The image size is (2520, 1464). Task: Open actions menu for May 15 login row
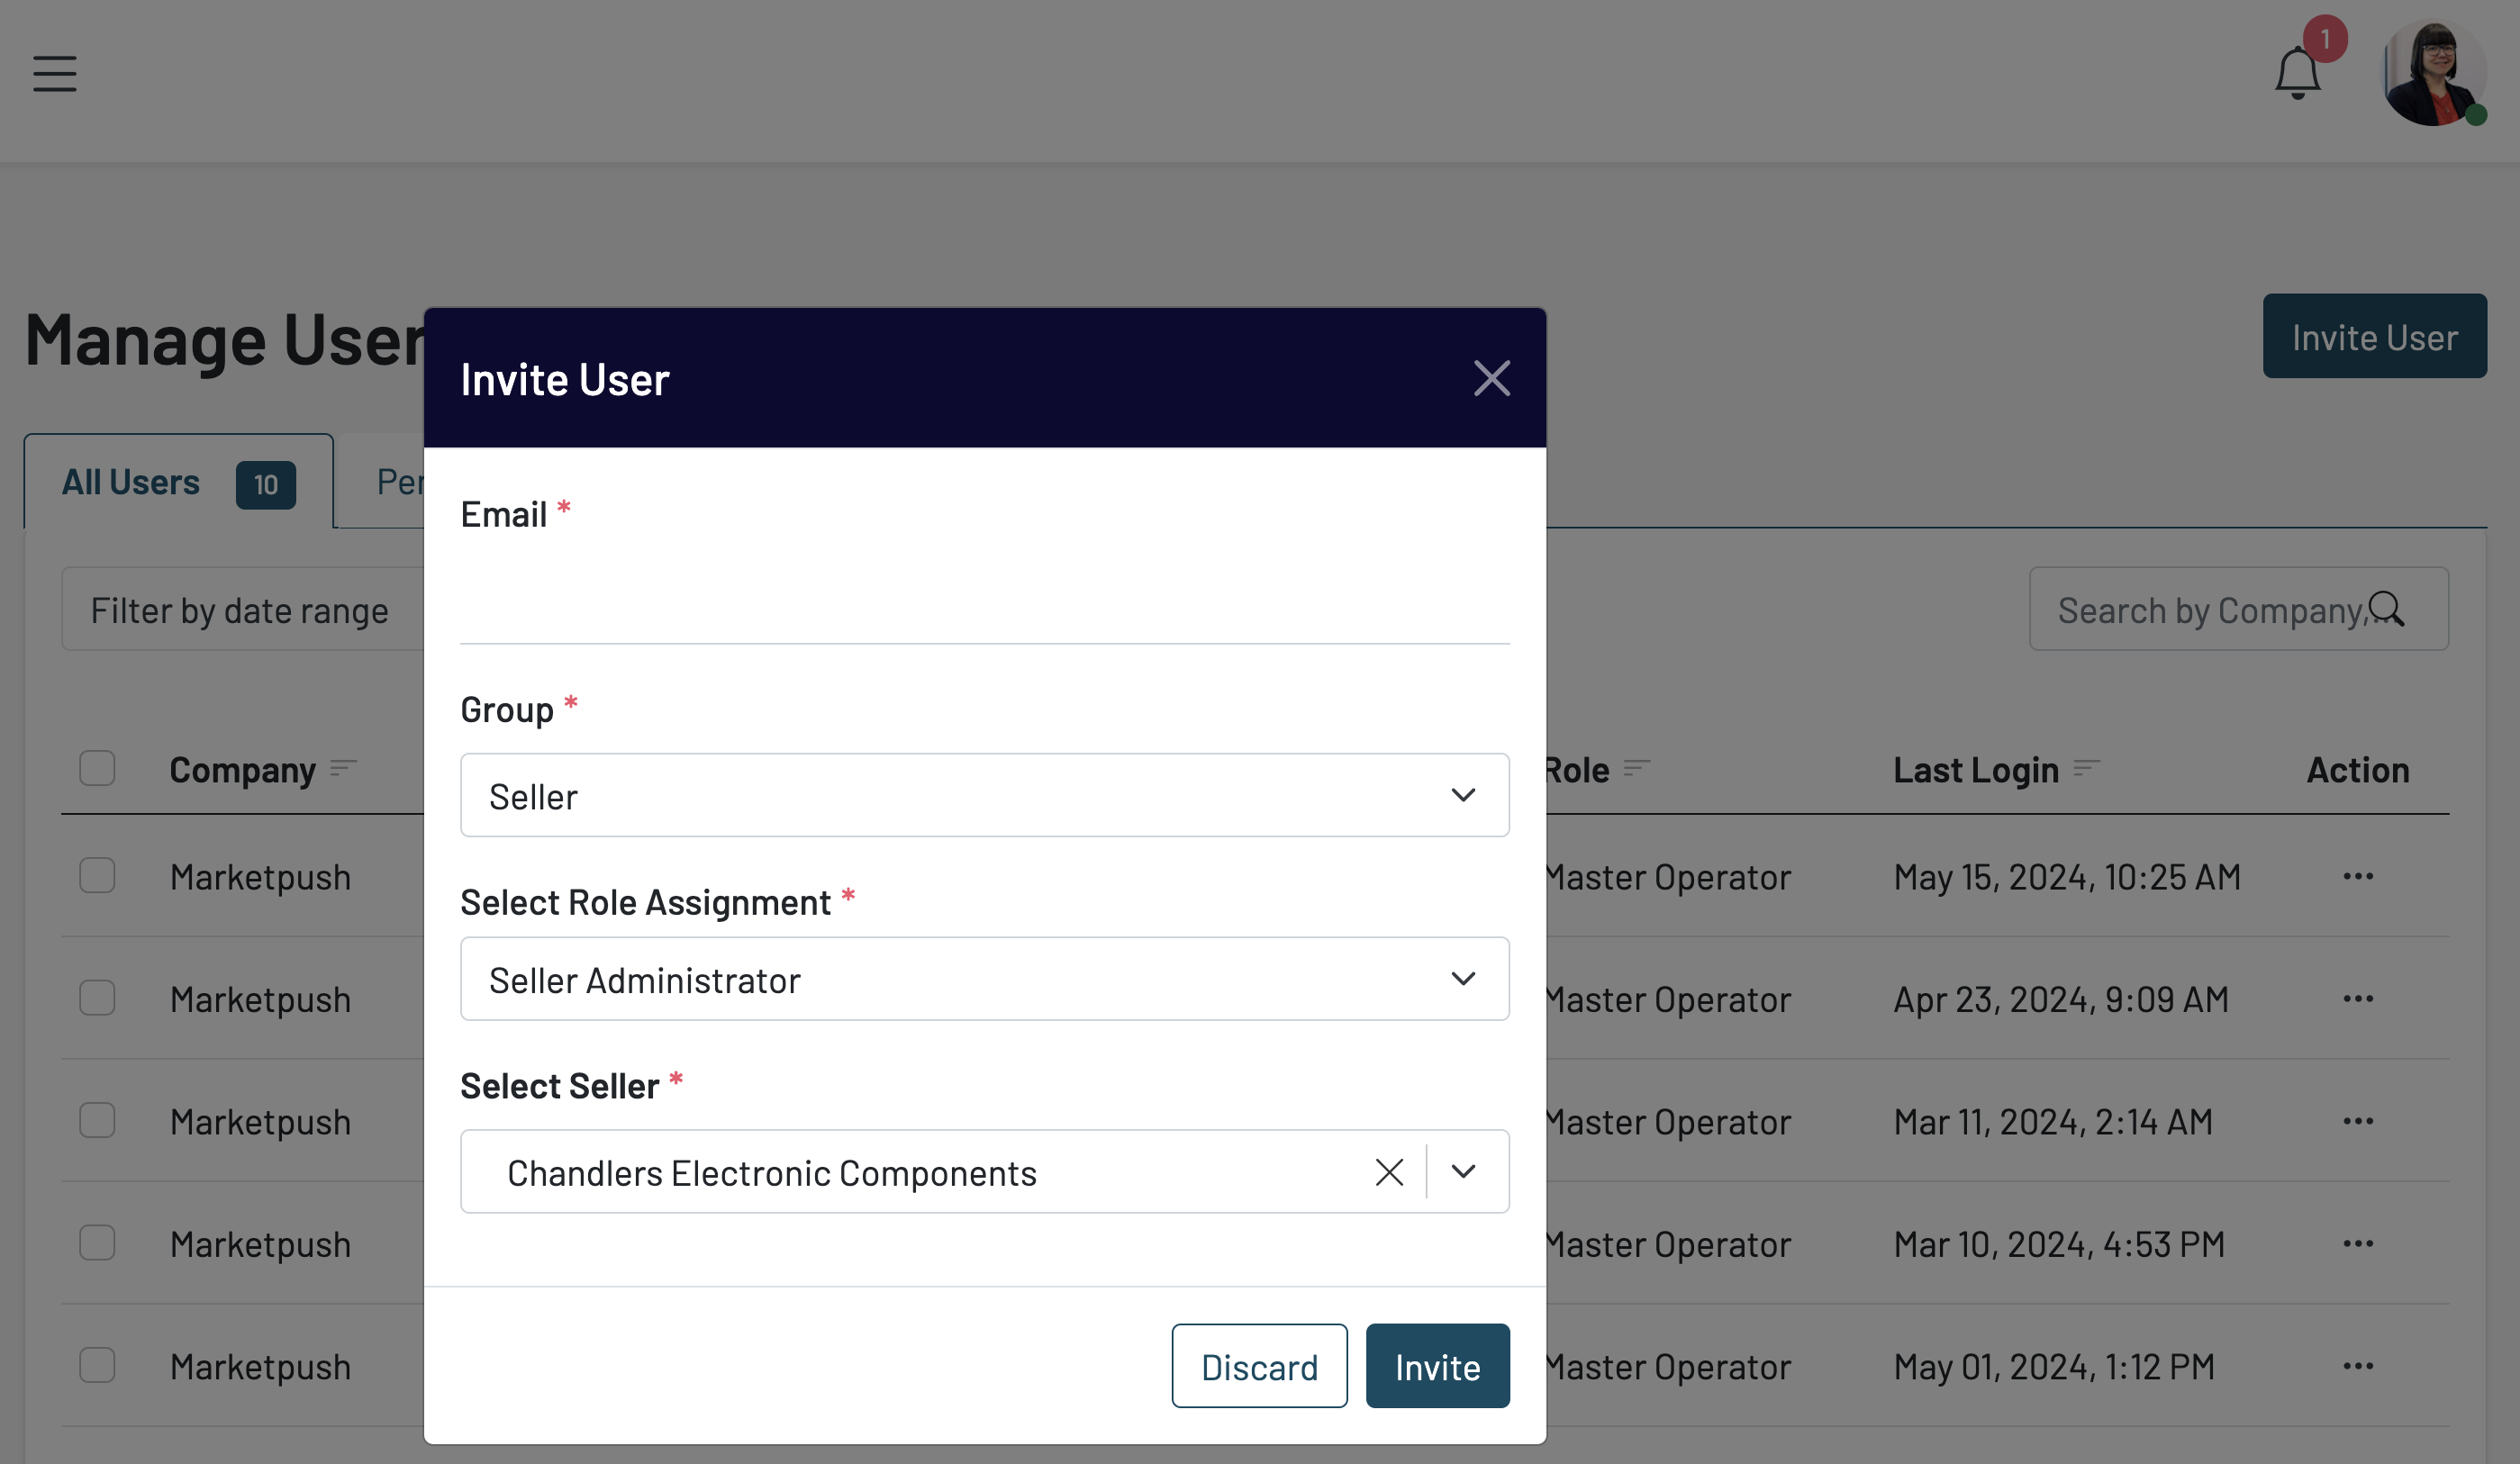click(2357, 877)
